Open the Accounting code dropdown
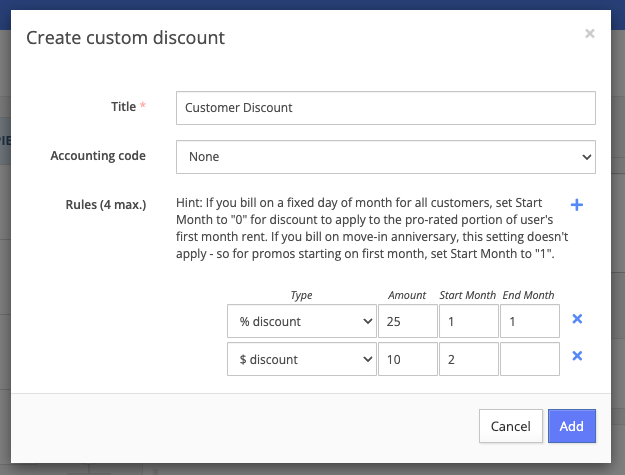 click(x=385, y=156)
